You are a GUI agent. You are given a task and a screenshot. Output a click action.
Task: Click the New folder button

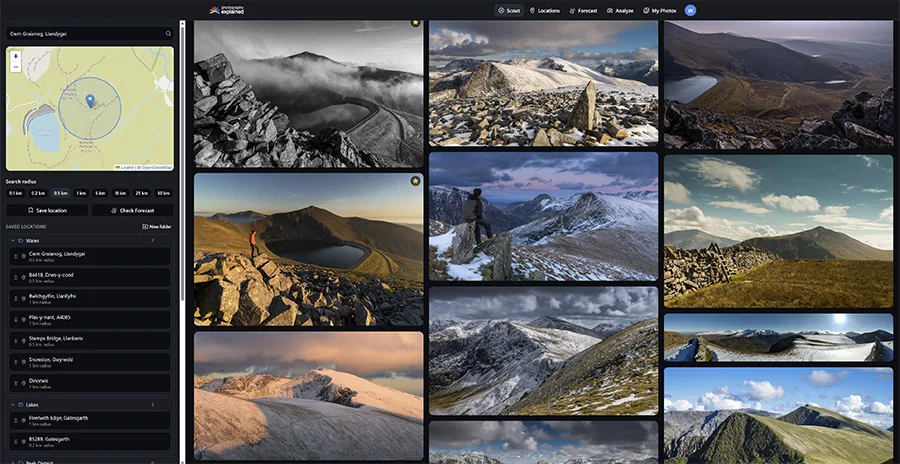(157, 227)
